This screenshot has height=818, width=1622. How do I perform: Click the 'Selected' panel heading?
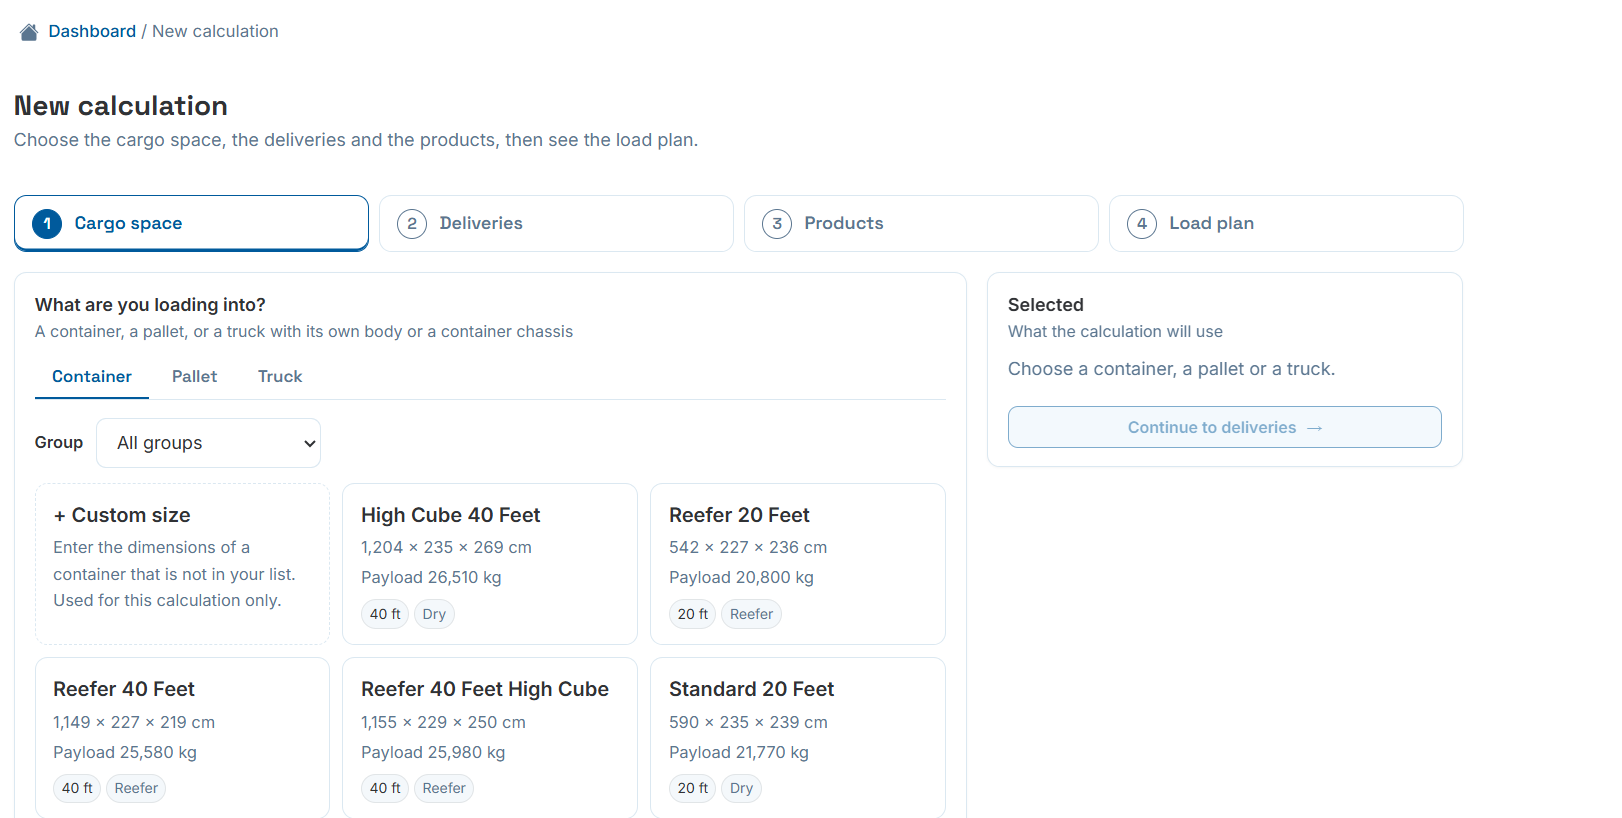click(x=1046, y=305)
